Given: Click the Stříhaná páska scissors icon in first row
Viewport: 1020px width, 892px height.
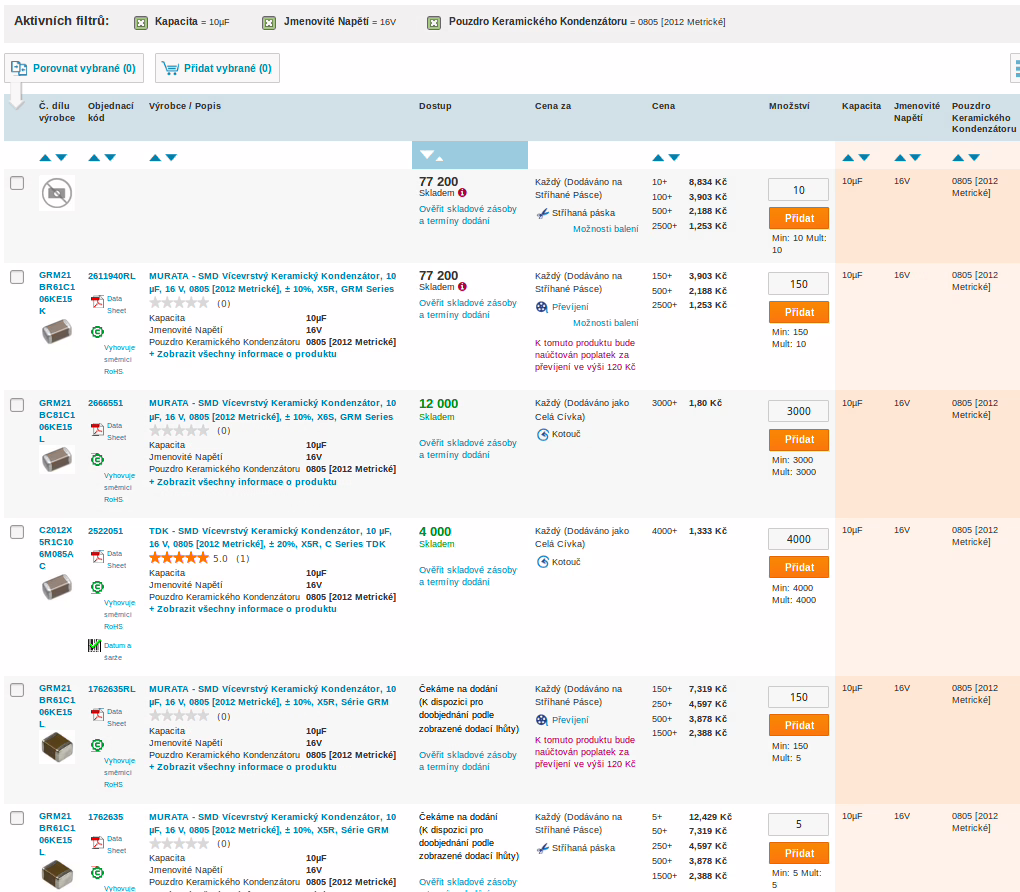Looking at the screenshot, I should 543,213.
